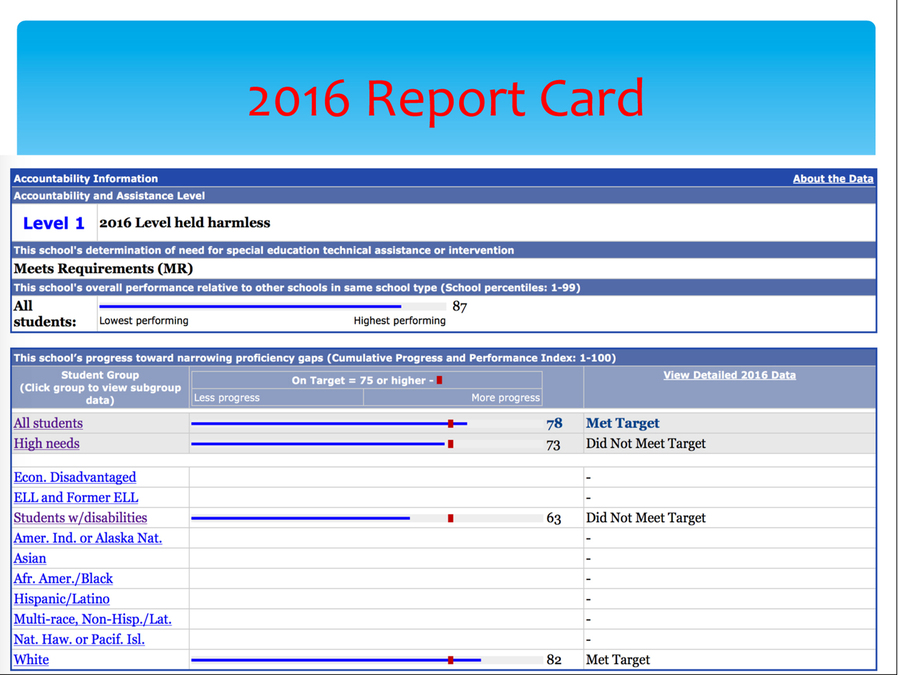The image size is (899, 675).
Task: Click the ELL and Former ELL link
Action: [x=76, y=497]
